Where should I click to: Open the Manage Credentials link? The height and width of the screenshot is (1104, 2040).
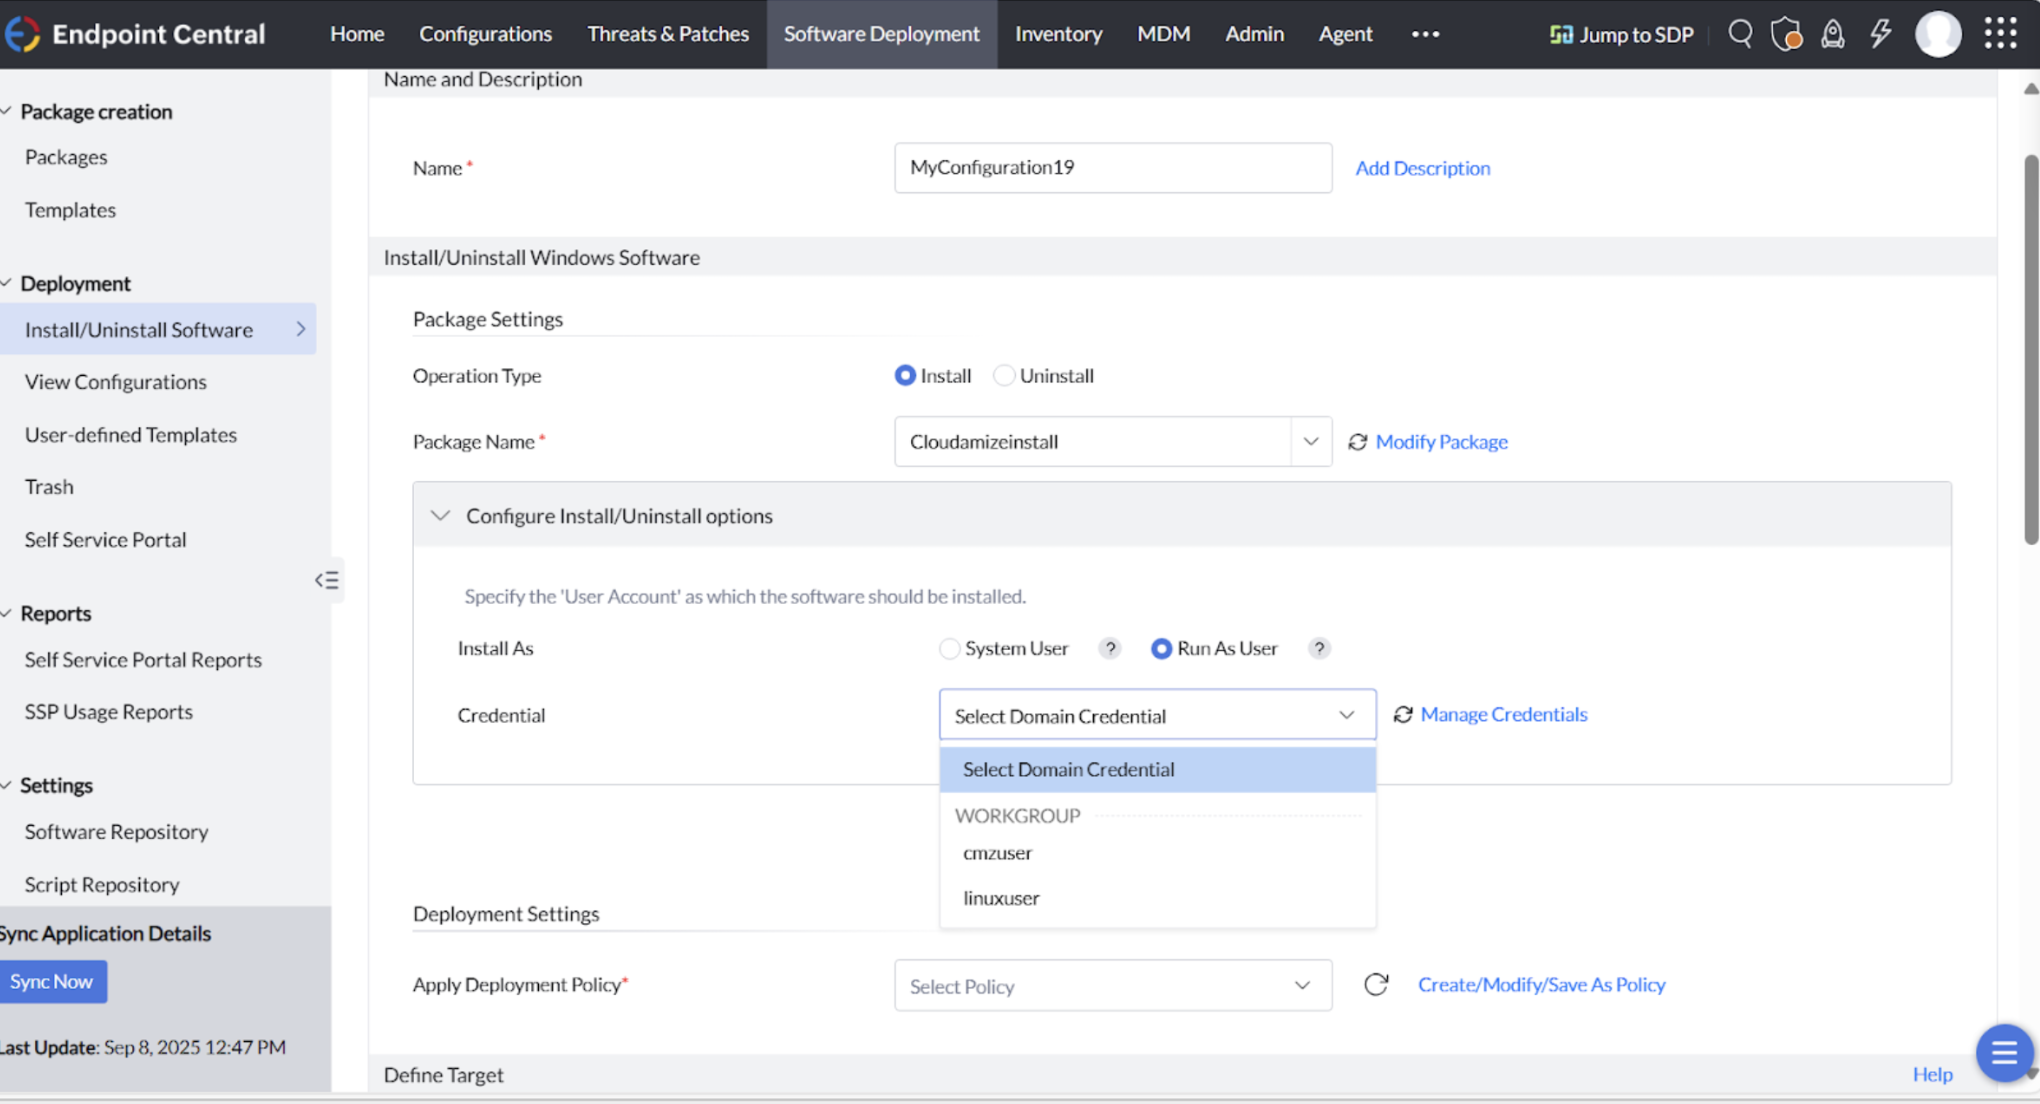1503,715
